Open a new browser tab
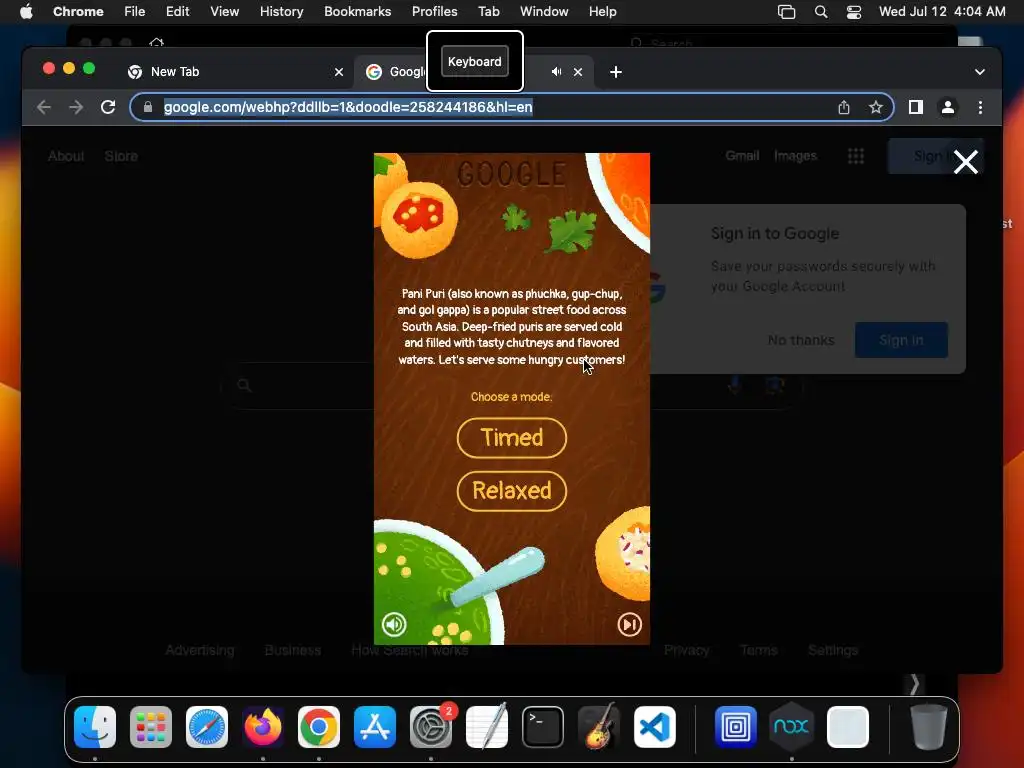 (616, 72)
